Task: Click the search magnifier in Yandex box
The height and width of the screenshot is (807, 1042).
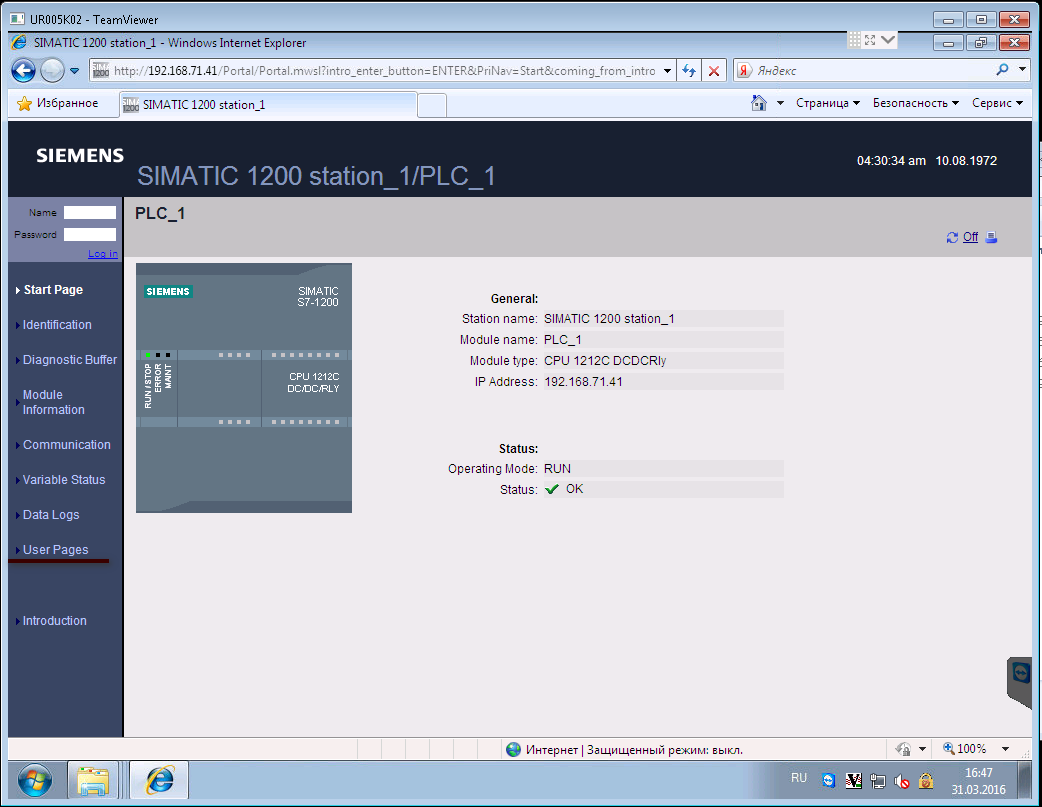Action: tap(1003, 71)
